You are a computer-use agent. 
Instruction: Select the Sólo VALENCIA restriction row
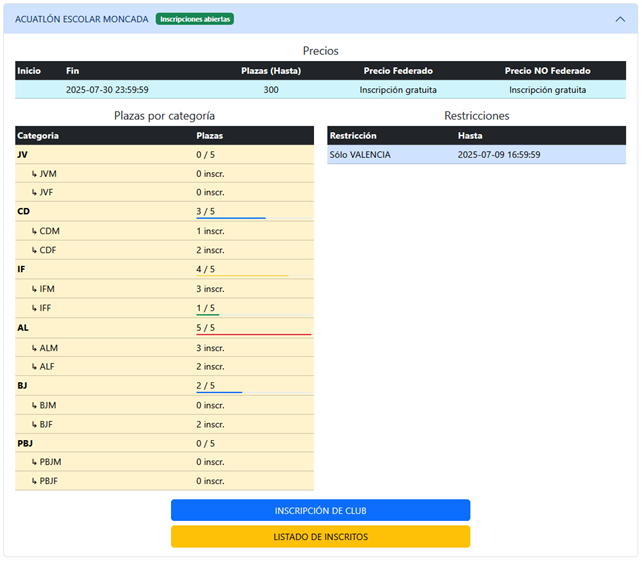[x=476, y=155]
